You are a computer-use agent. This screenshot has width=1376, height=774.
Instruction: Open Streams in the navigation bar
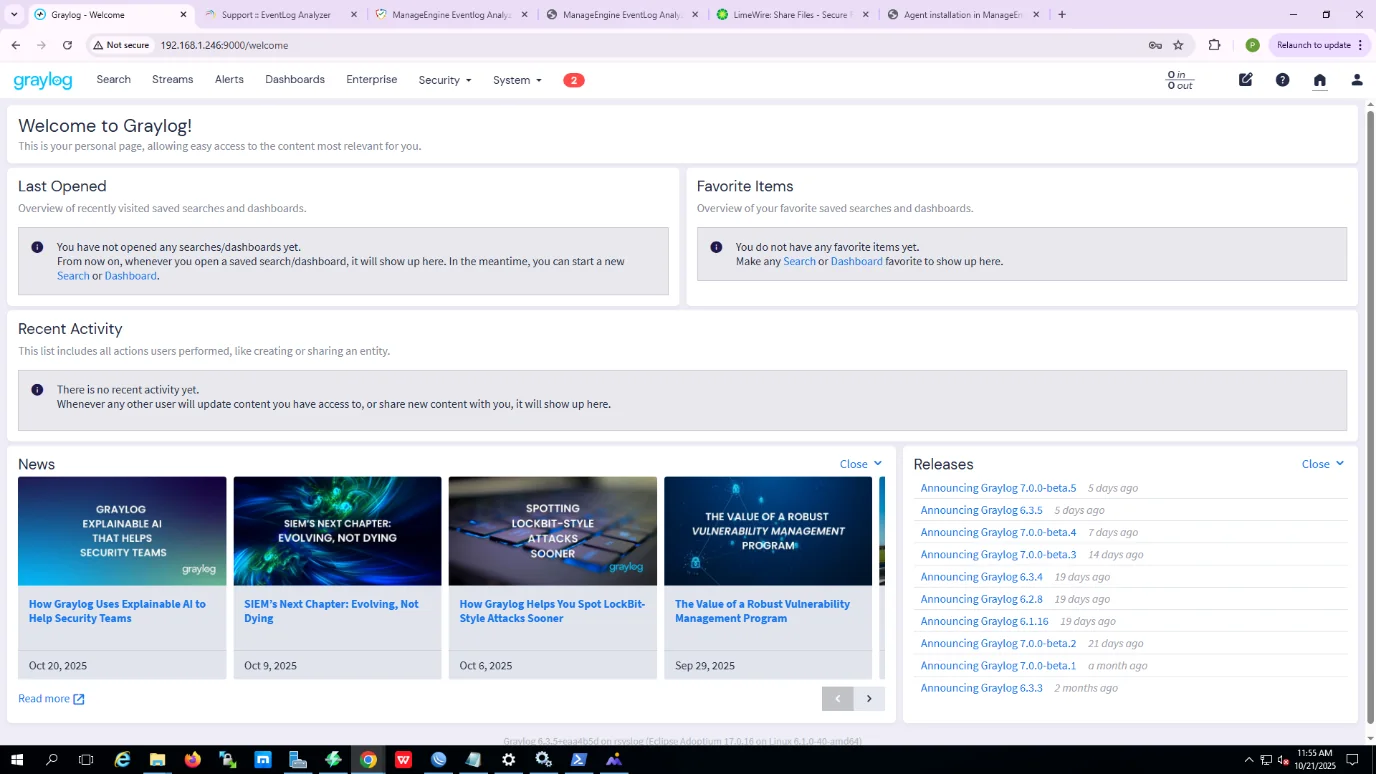click(x=172, y=79)
